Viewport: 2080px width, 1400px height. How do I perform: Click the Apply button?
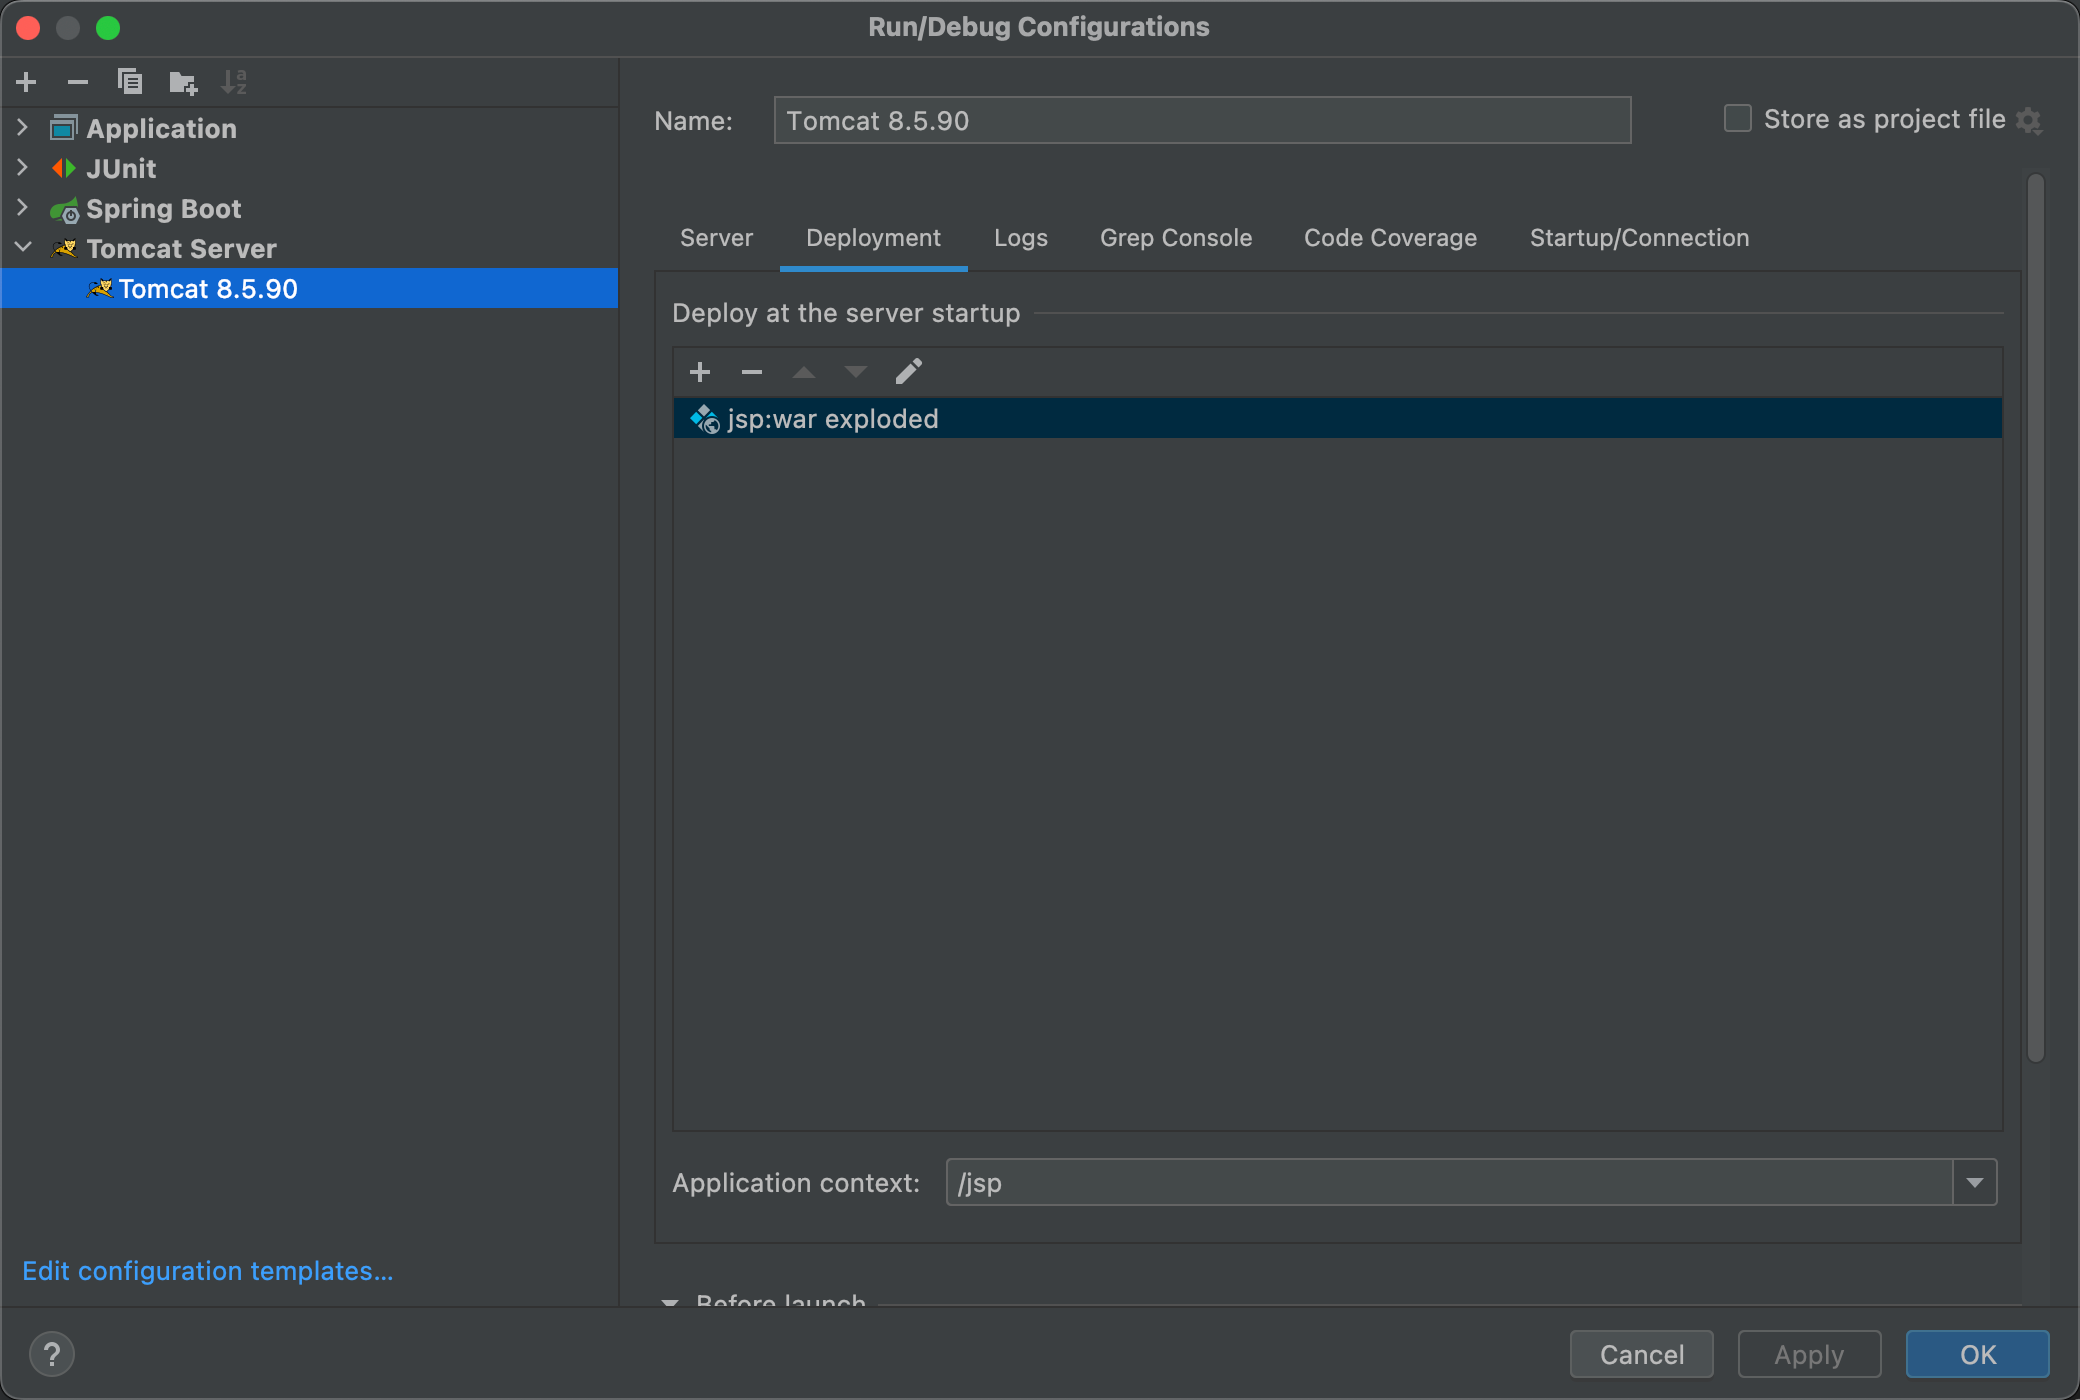pos(1809,1354)
